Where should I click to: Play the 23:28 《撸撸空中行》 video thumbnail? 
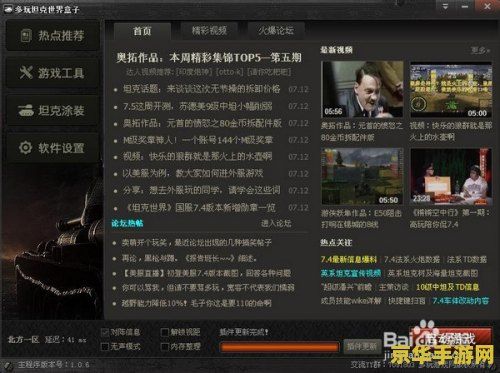pyautogui.click(x=451, y=176)
